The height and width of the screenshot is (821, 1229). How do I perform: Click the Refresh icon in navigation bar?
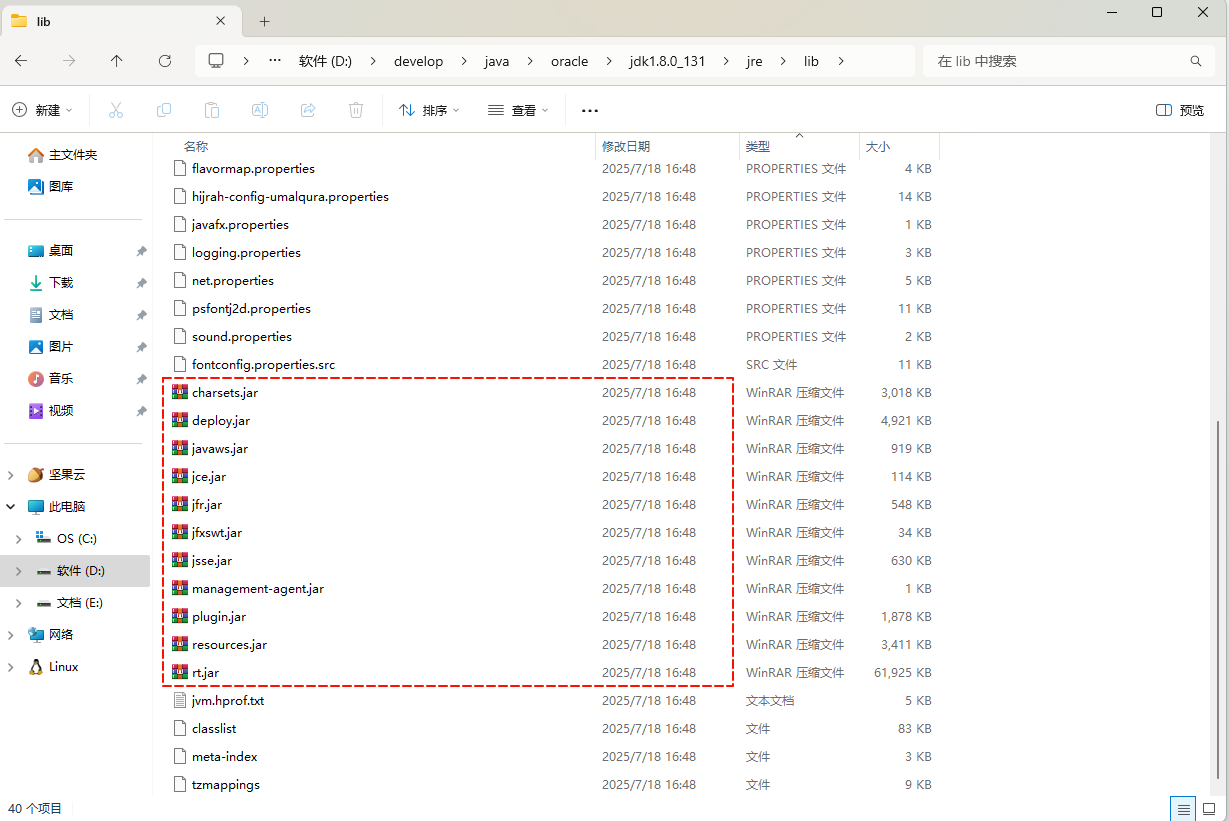pos(165,61)
